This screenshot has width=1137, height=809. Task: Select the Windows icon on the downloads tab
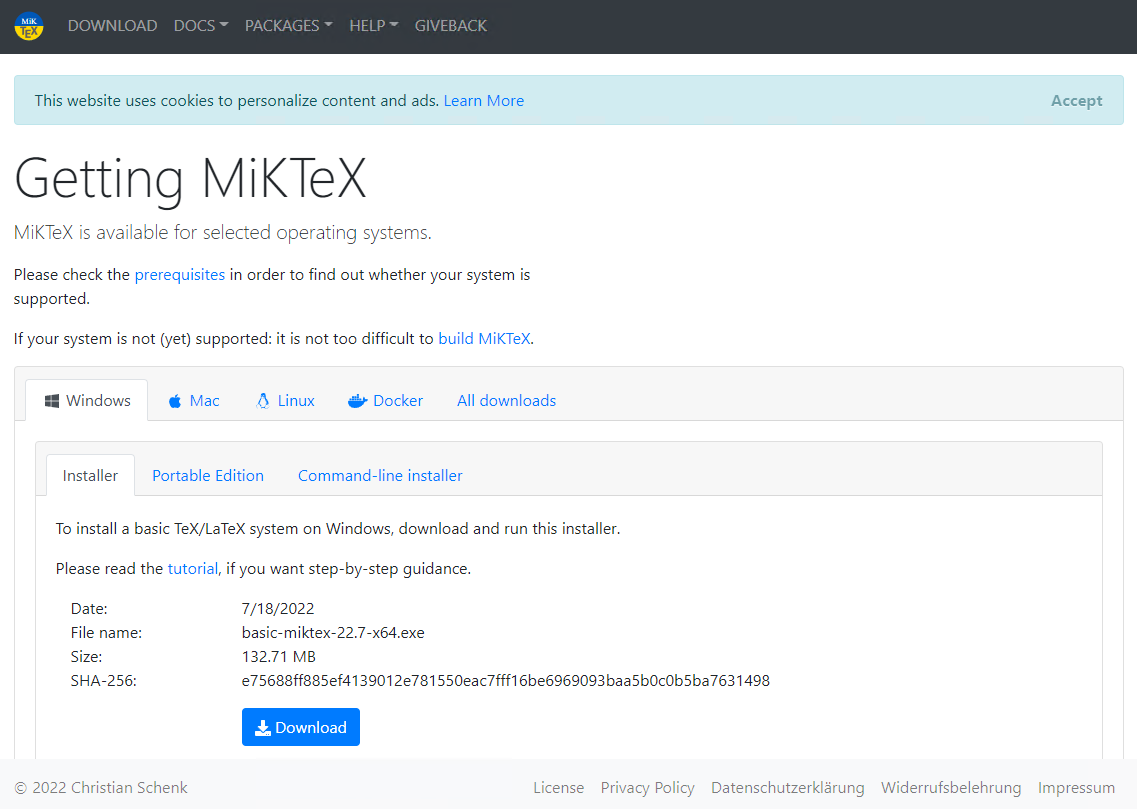(51, 400)
